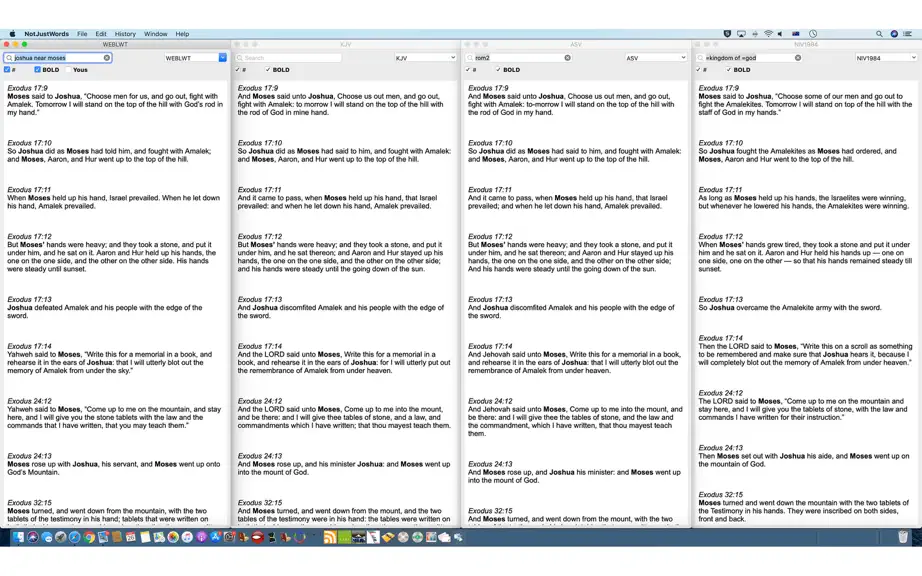
Task: Open Safari compass icon in dock
Action: tap(75, 537)
